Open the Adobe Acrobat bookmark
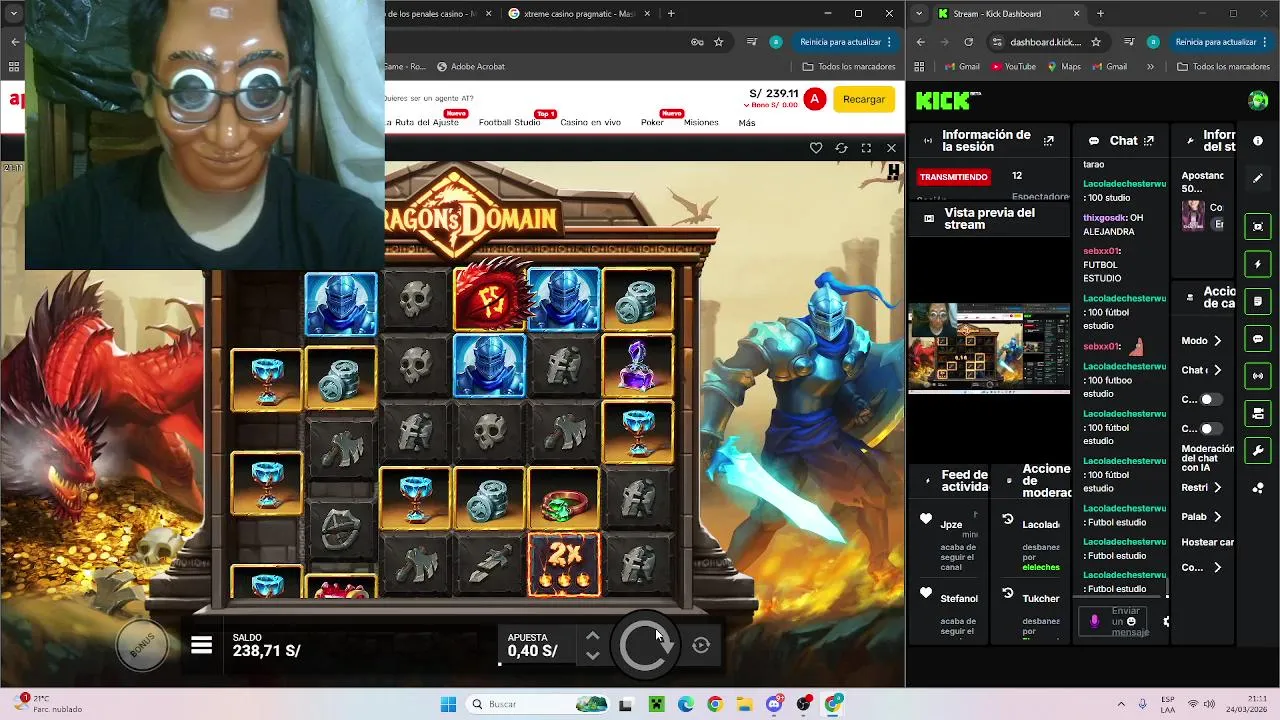 [470, 67]
